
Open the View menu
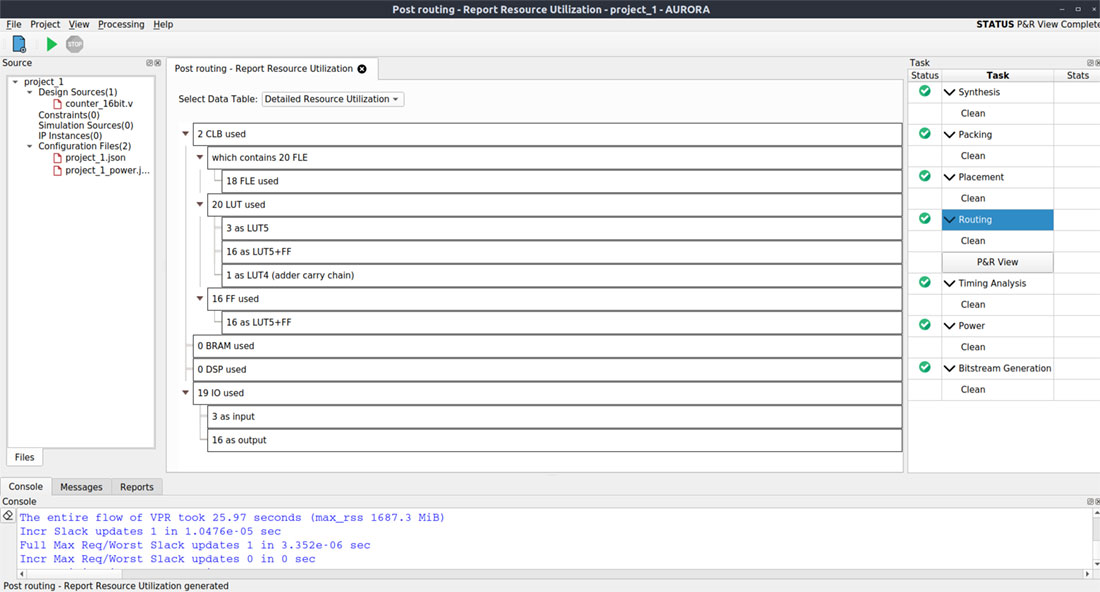click(79, 25)
